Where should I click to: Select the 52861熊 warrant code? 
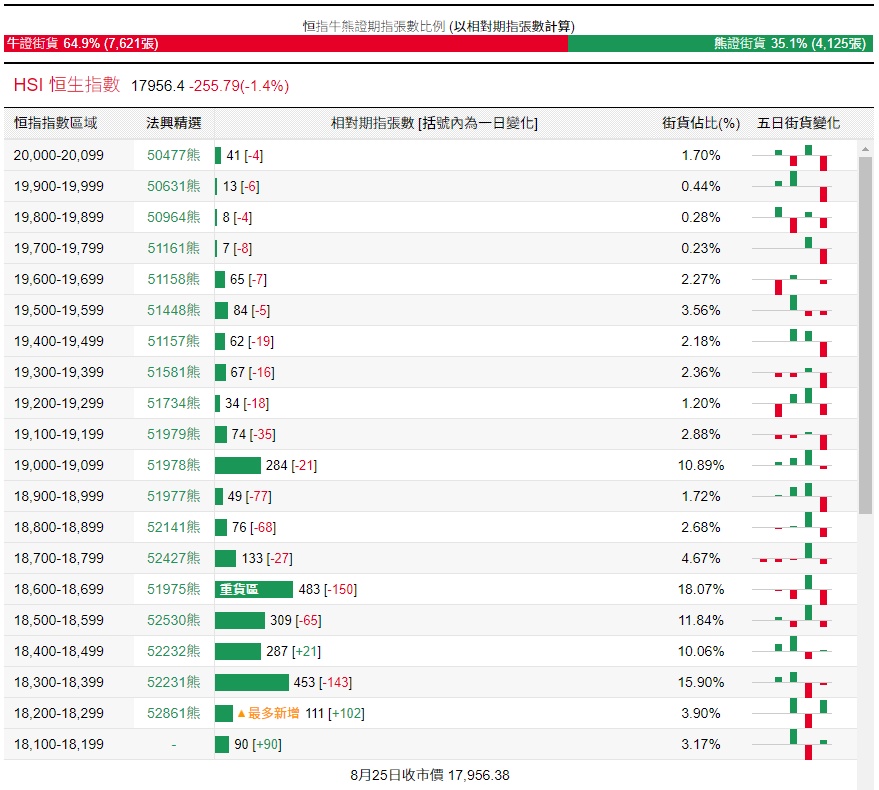point(173,713)
